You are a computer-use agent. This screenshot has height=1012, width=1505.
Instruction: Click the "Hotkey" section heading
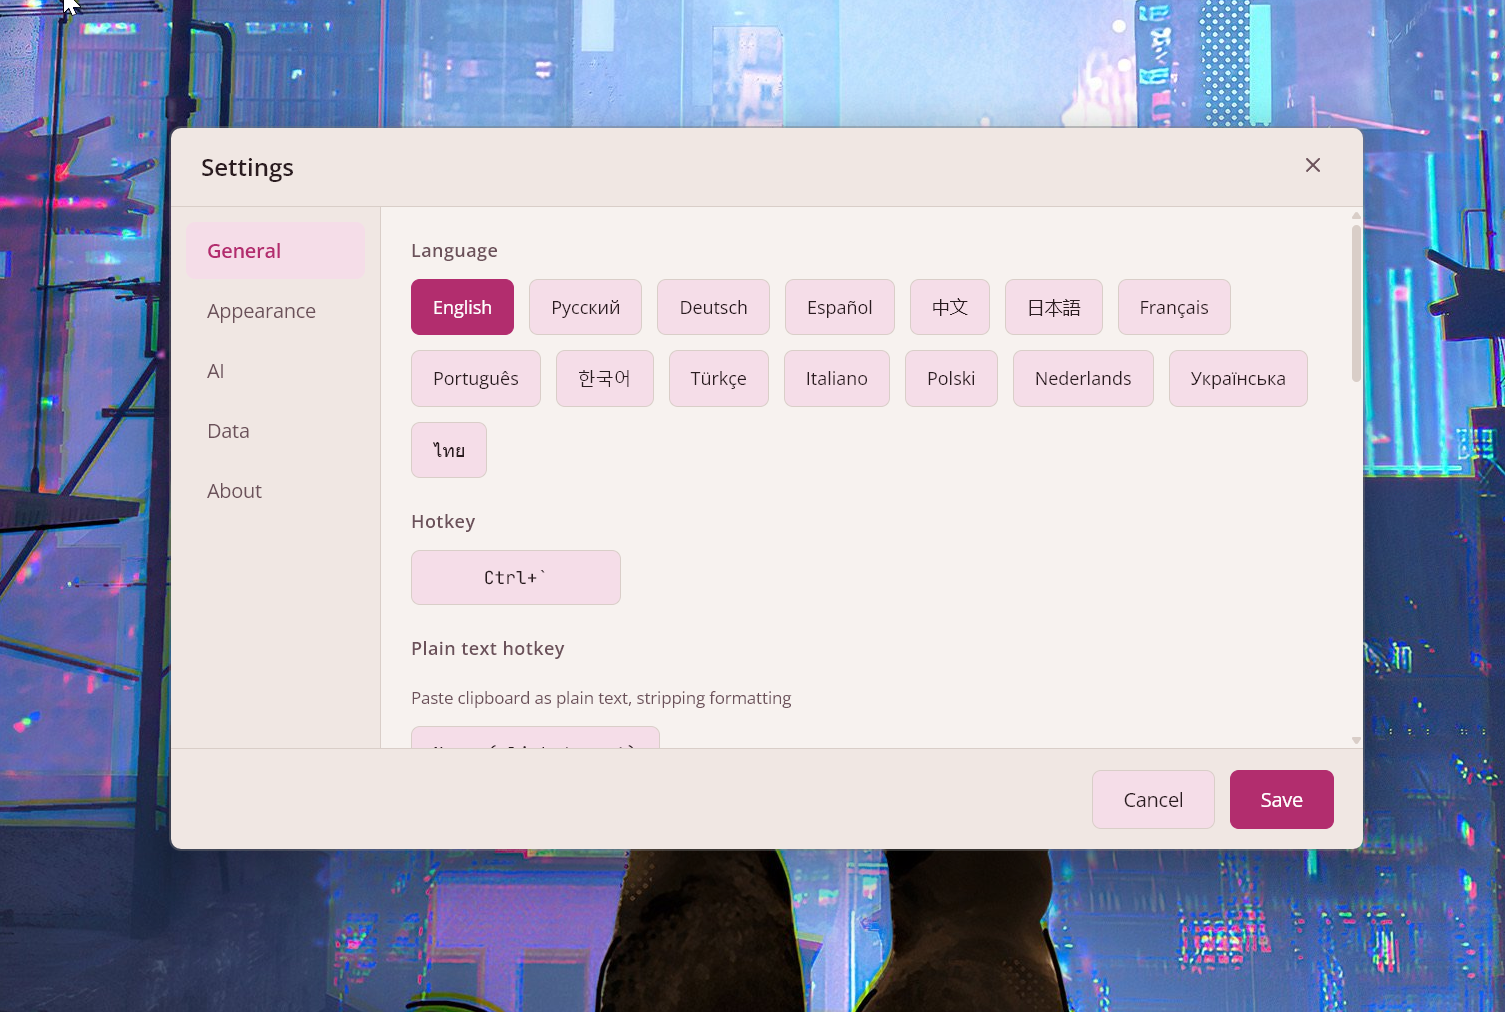[x=443, y=521]
